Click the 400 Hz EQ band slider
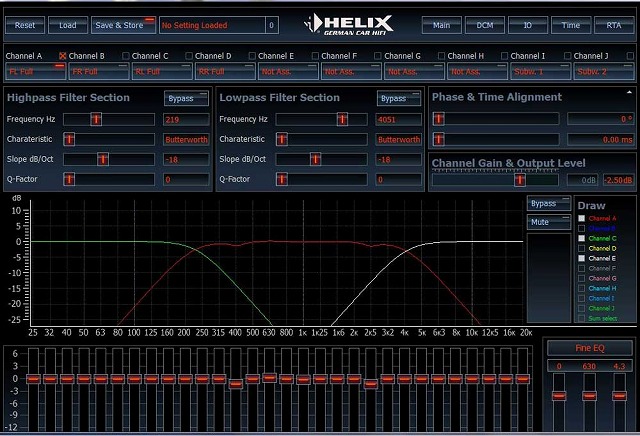This screenshot has height=436, width=640. pos(236,384)
